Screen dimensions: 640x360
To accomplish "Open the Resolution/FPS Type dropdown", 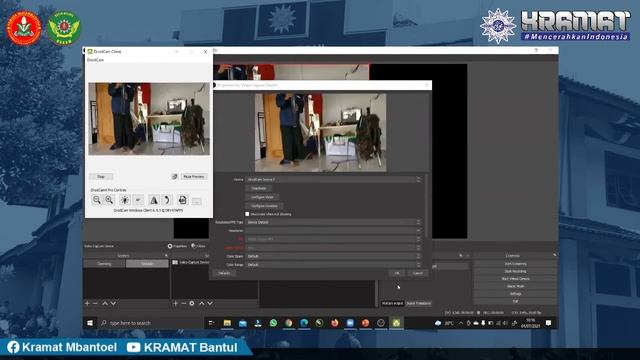I will click(333, 222).
